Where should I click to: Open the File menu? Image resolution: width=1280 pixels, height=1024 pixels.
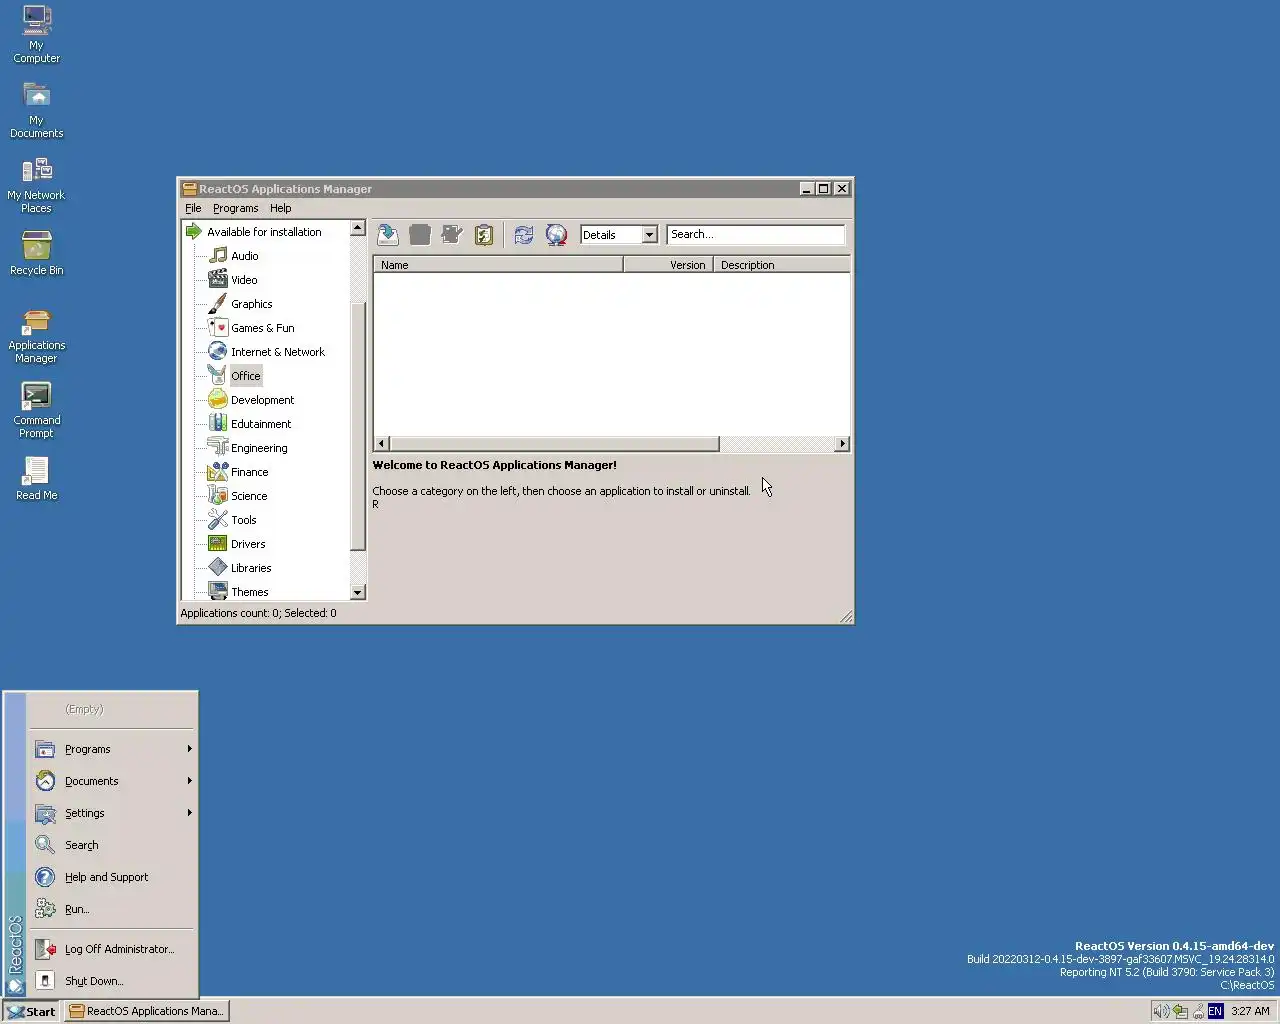193,208
